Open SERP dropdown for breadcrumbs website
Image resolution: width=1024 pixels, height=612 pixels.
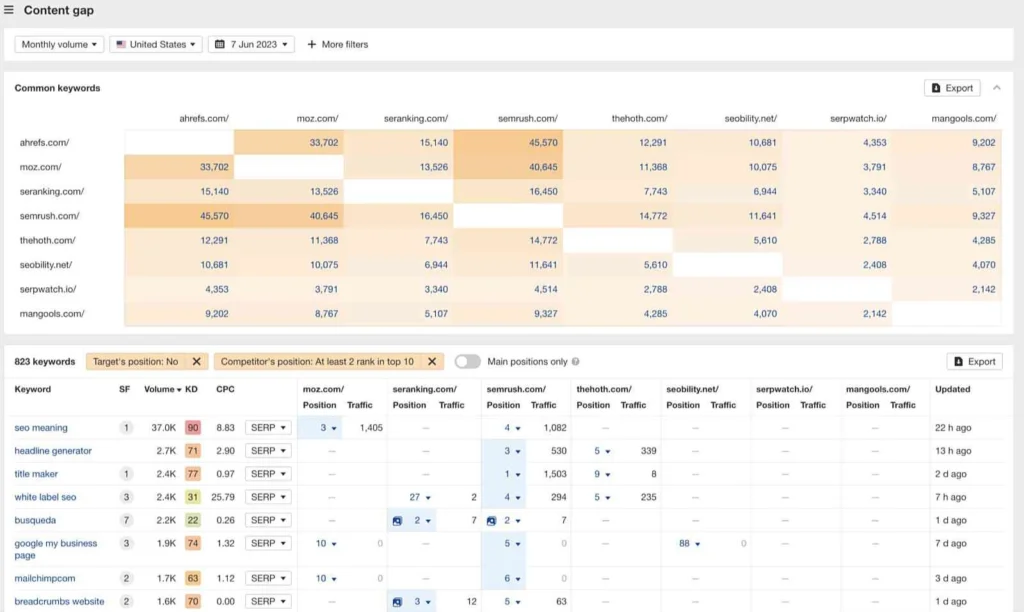pyautogui.click(x=268, y=602)
